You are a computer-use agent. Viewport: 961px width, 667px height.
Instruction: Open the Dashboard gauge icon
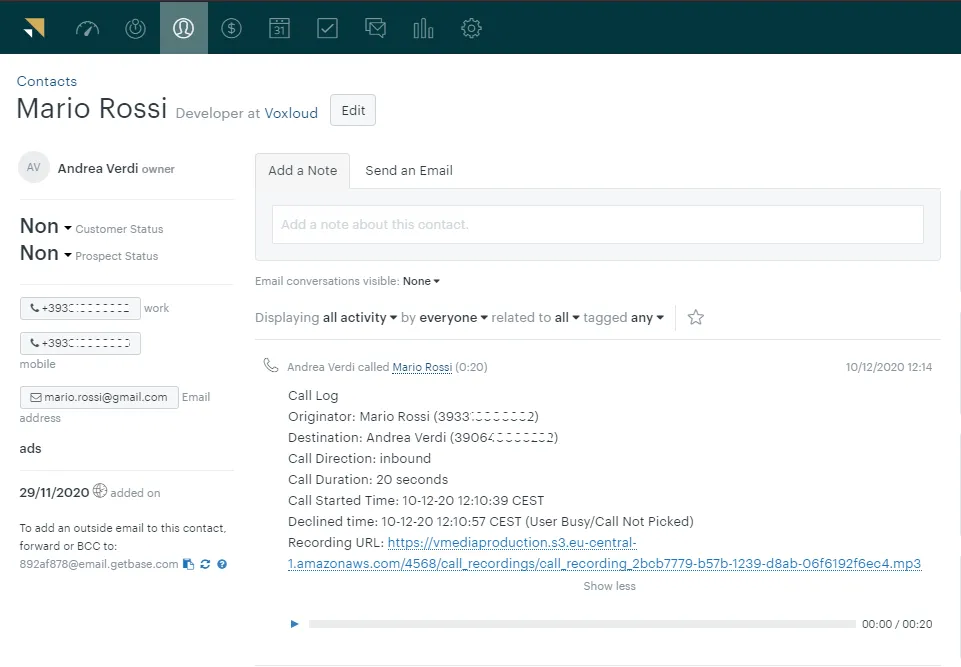point(87,28)
